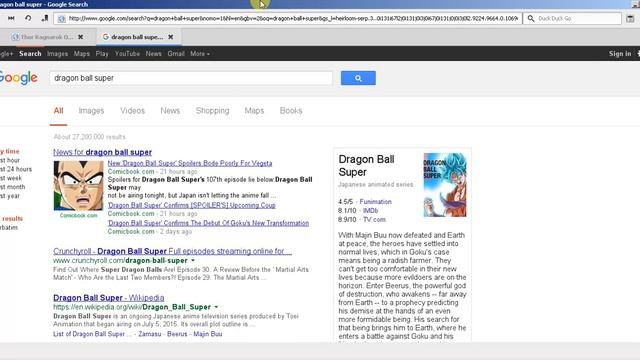Open the IMDb rating link

tap(370, 211)
